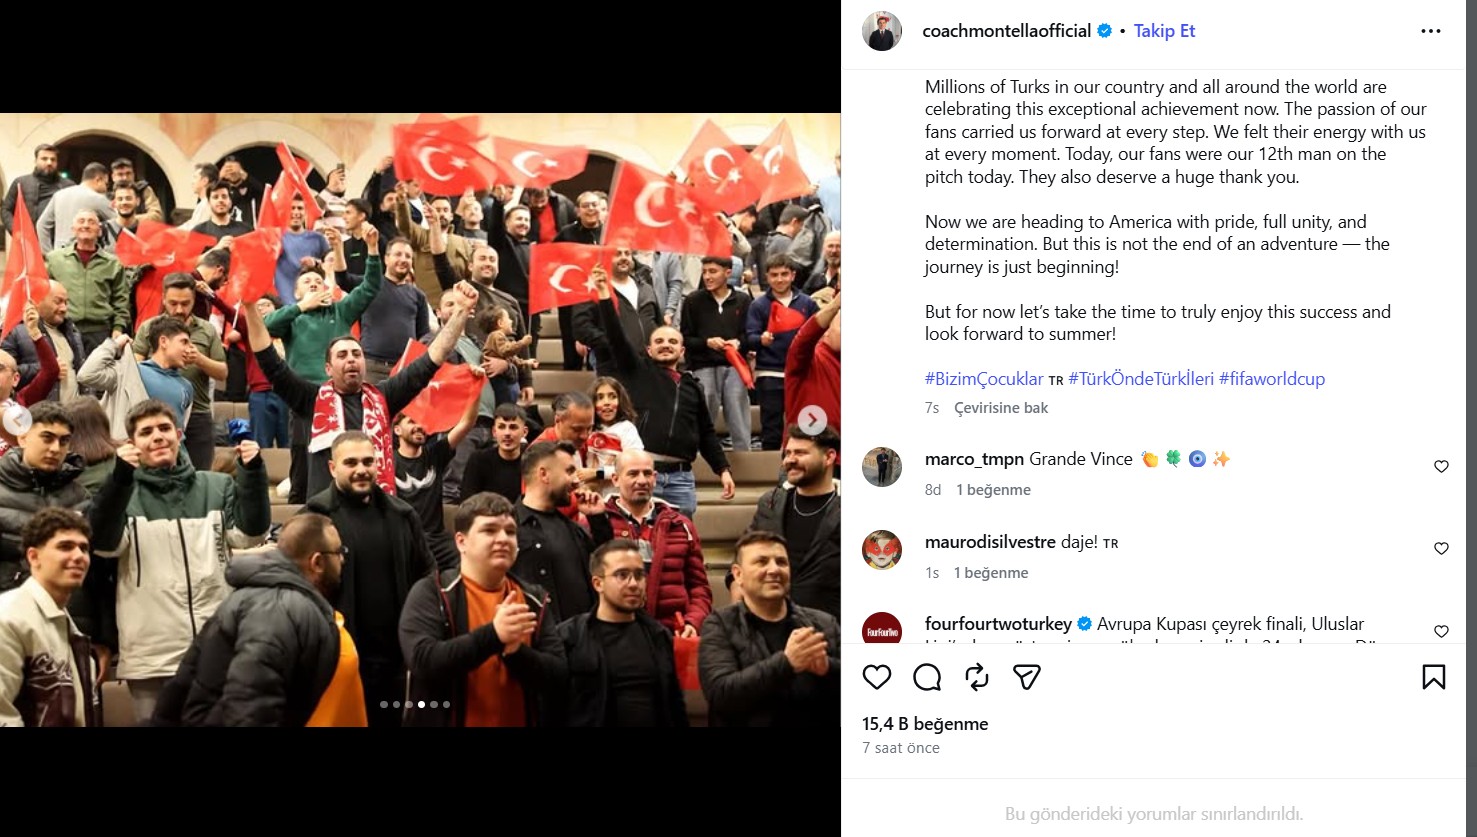Follow account via Takip Et
Image resolution: width=1477 pixels, height=837 pixels.
pyautogui.click(x=1164, y=31)
